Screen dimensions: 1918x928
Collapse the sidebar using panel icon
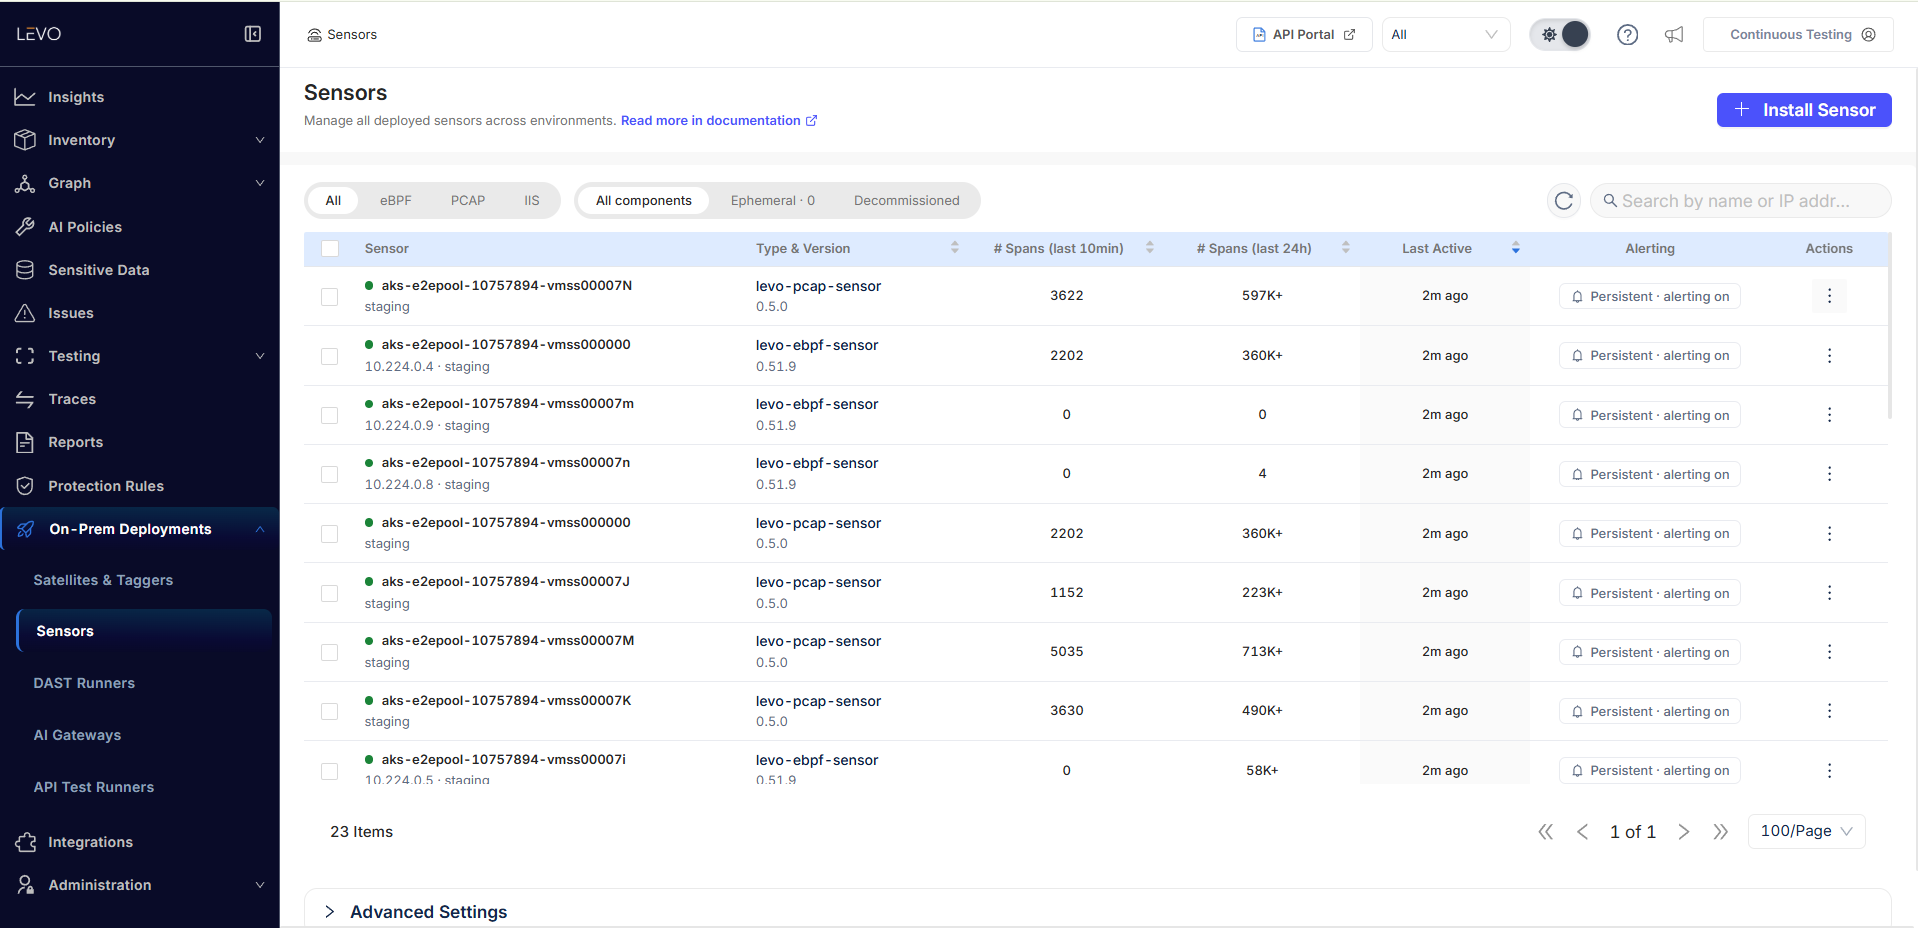tap(253, 34)
